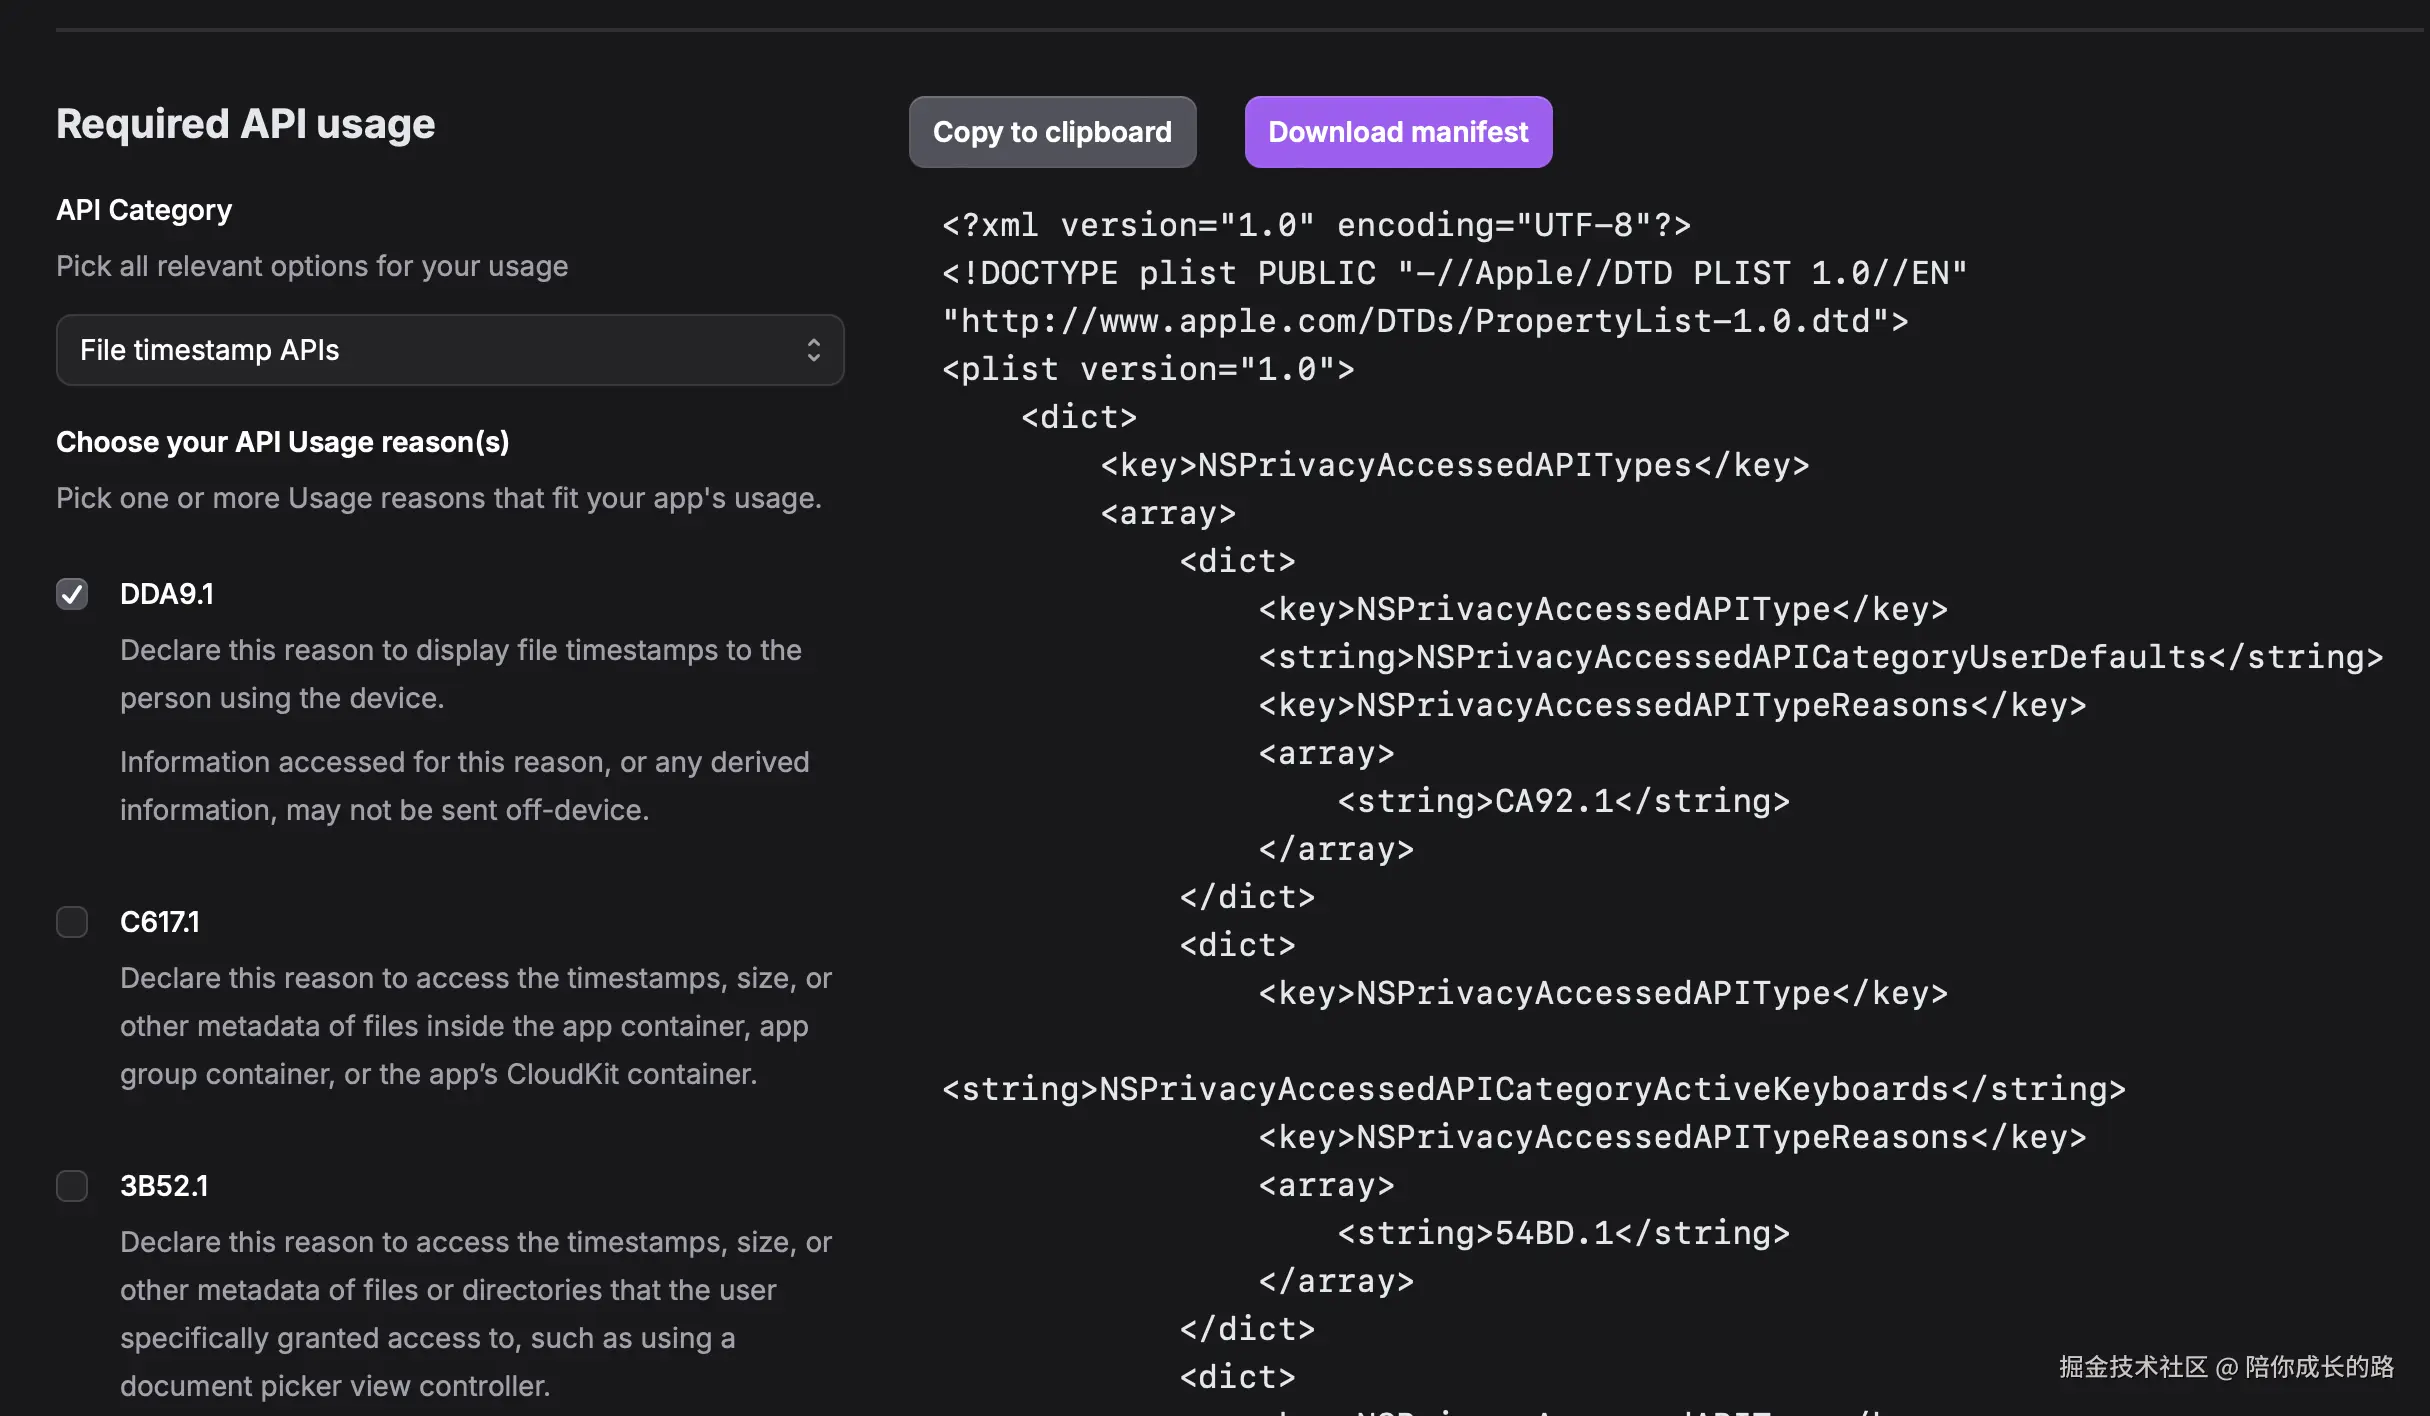Image resolution: width=2430 pixels, height=1416 pixels.
Task: Click the C617.1 reason label
Action: (x=159, y=921)
